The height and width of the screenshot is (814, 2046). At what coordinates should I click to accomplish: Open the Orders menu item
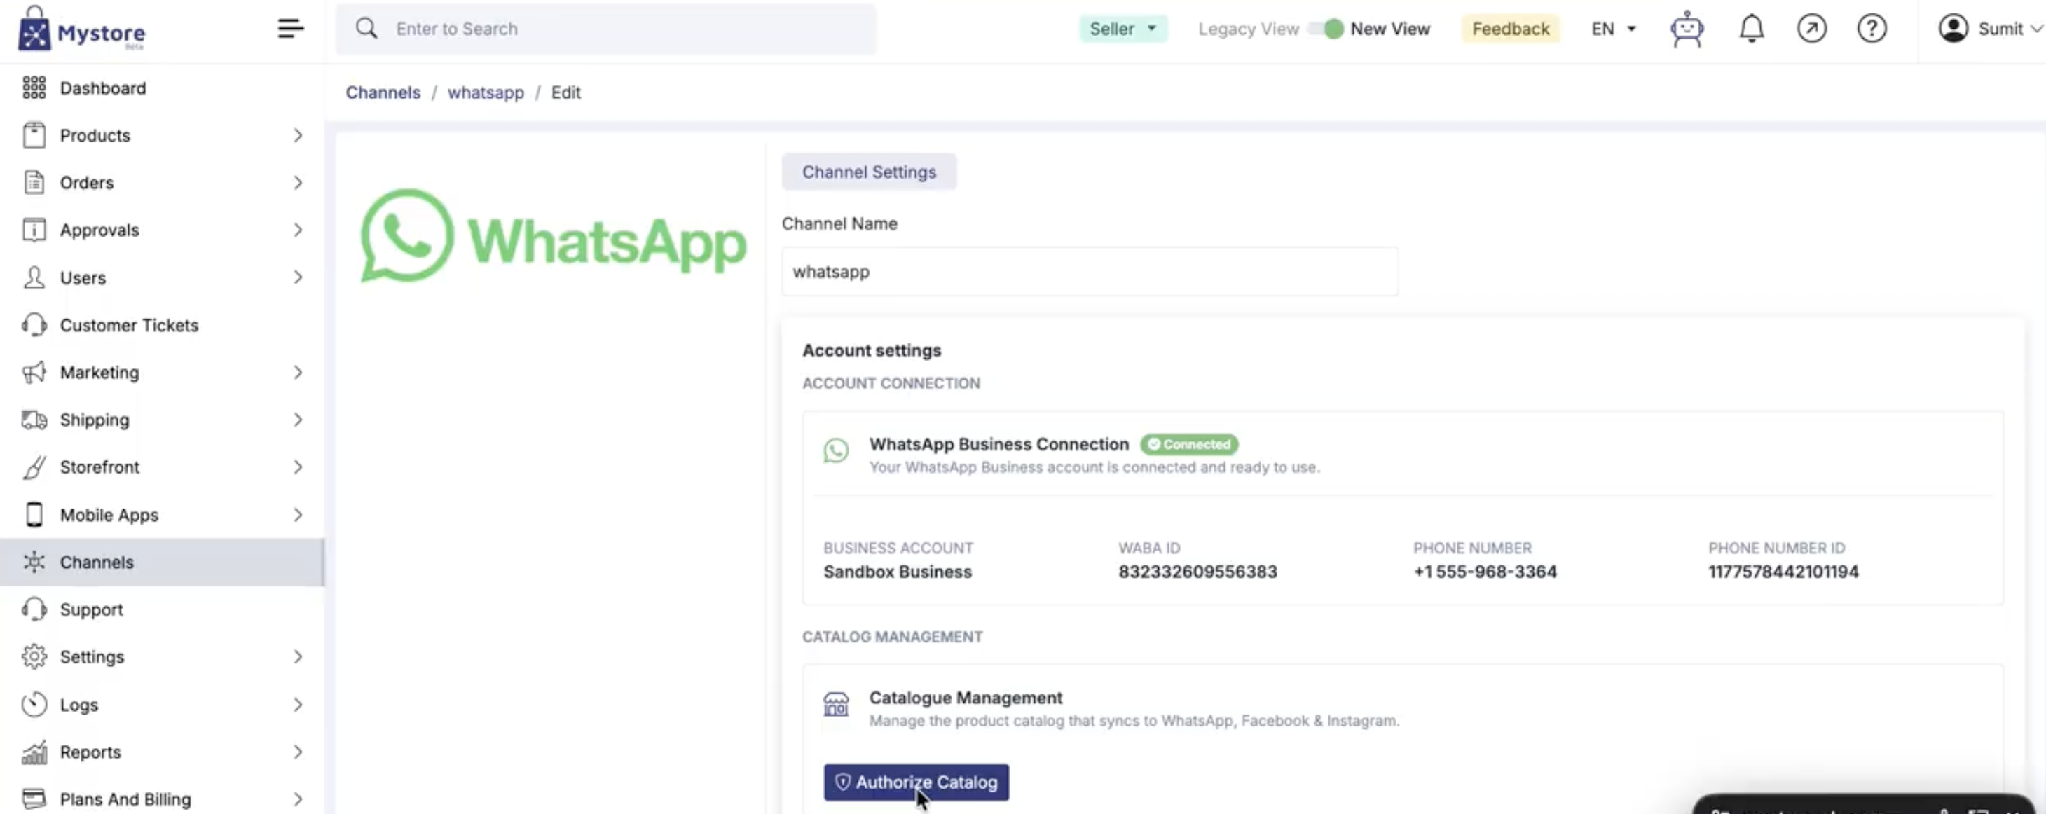pos(162,182)
